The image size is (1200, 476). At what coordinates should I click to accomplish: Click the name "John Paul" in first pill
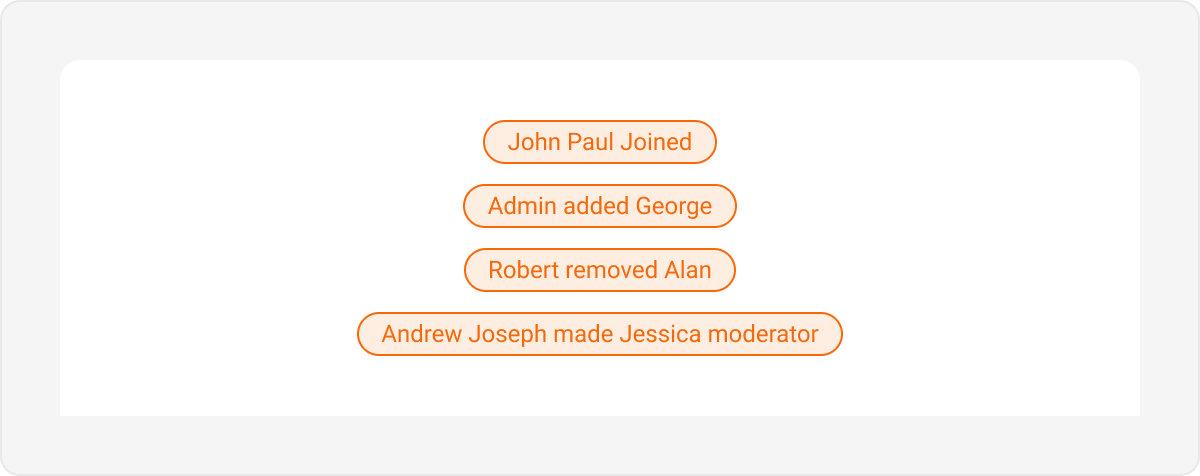click(560, 142)
